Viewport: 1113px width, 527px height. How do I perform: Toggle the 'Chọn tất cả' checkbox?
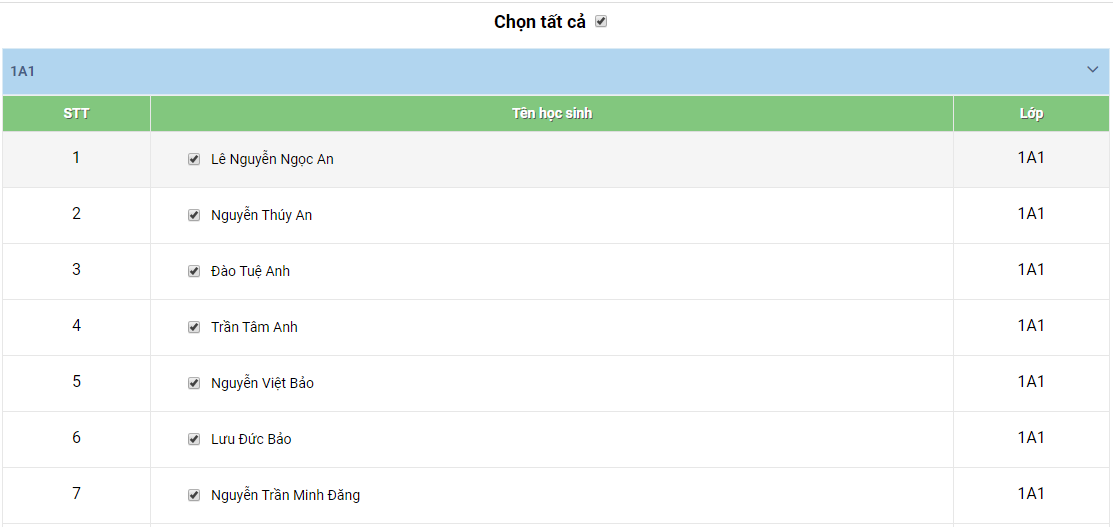[601, 21]
